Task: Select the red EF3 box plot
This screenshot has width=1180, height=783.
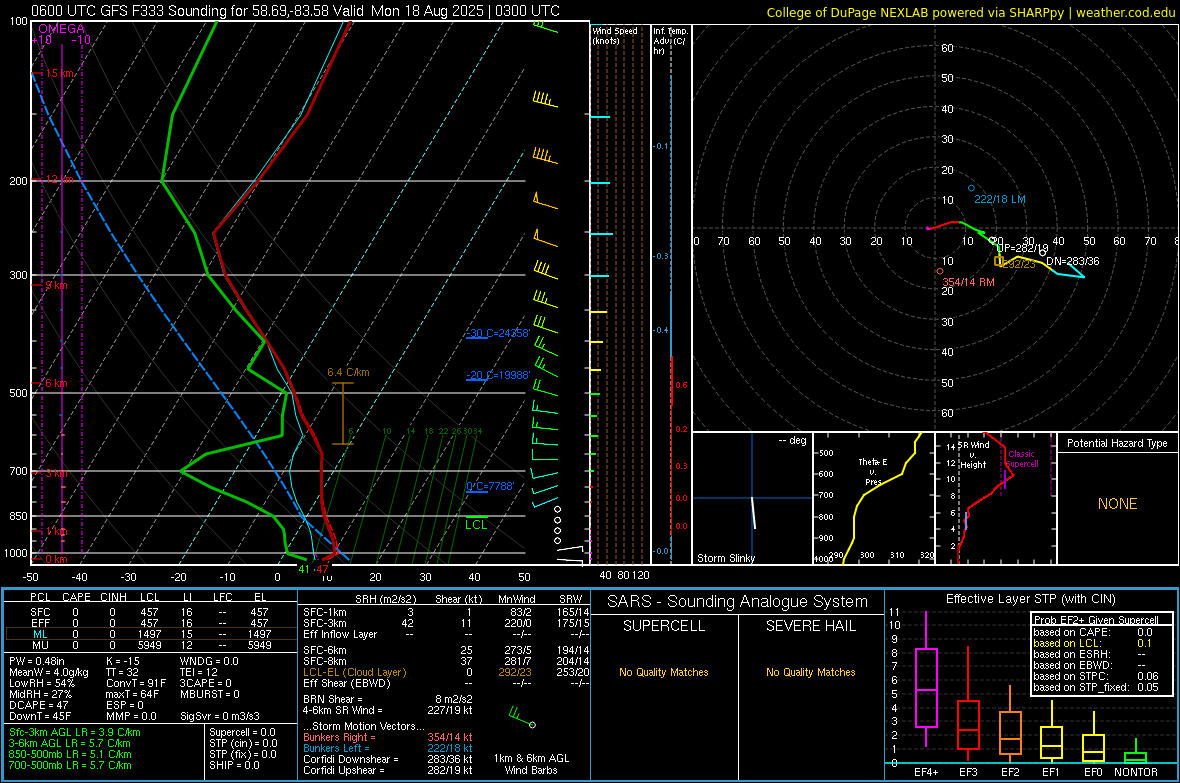Action: coord(968,704)
